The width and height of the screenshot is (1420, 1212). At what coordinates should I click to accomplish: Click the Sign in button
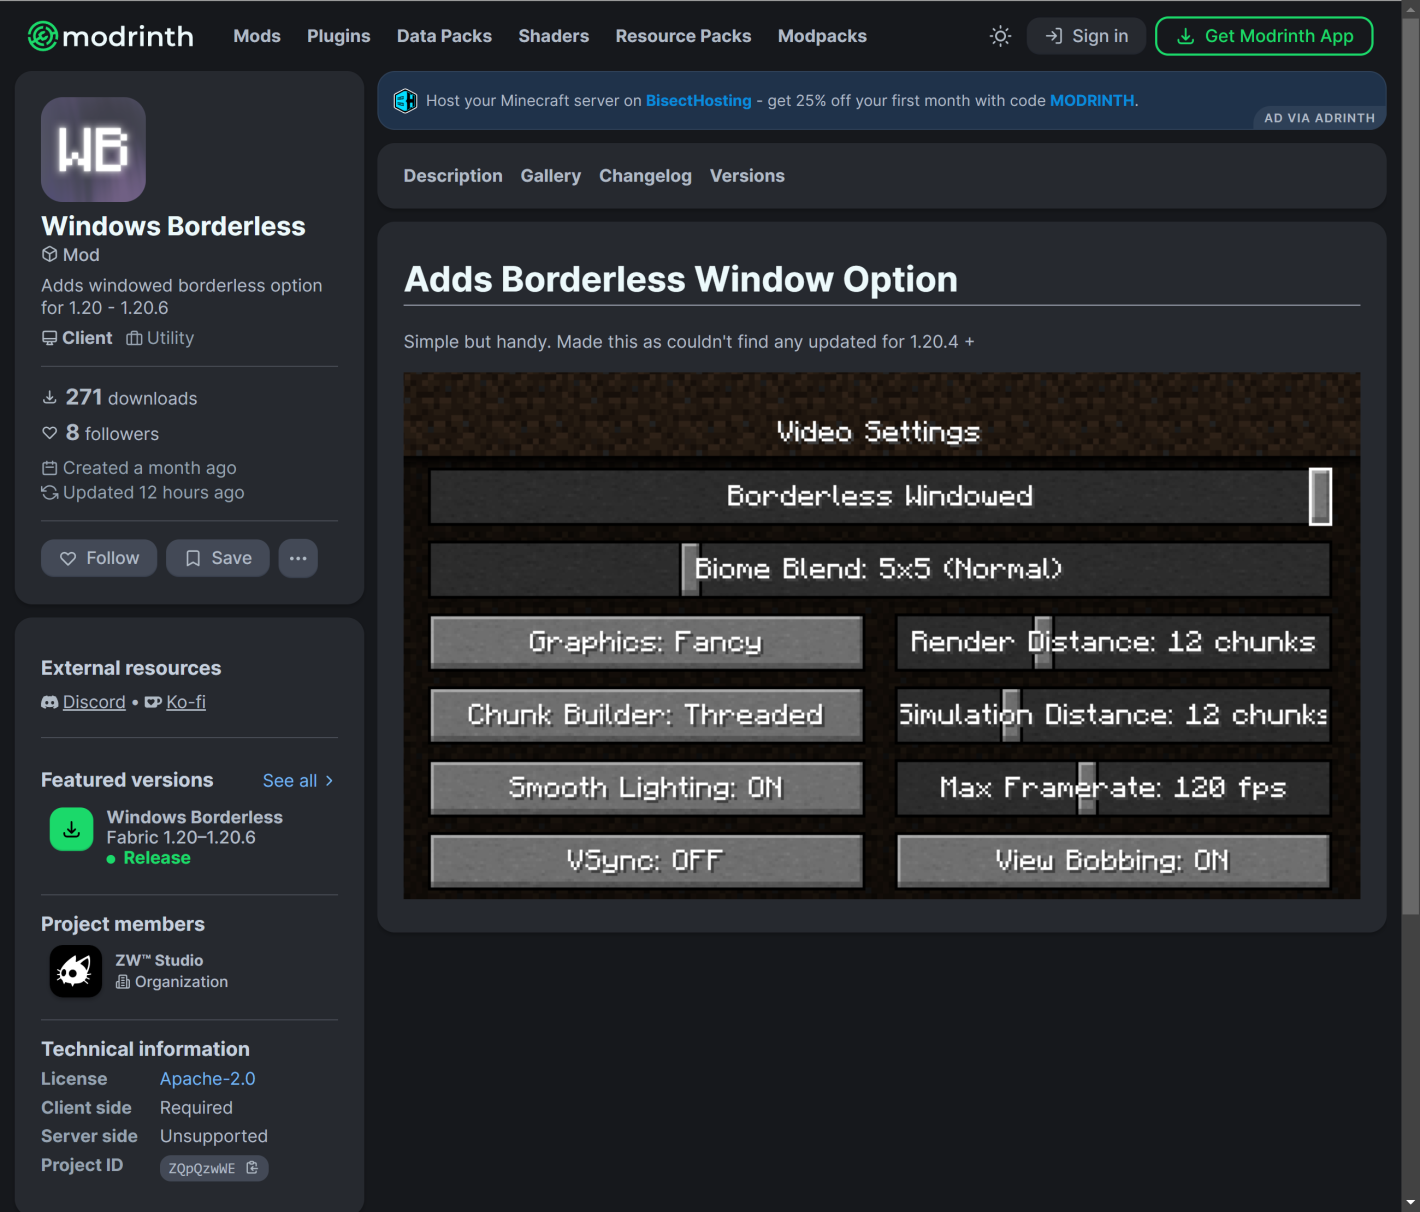1086,36
